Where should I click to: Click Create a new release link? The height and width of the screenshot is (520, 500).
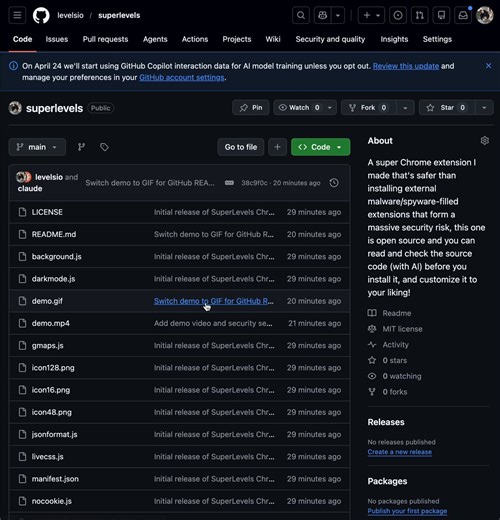pos(400,452)
